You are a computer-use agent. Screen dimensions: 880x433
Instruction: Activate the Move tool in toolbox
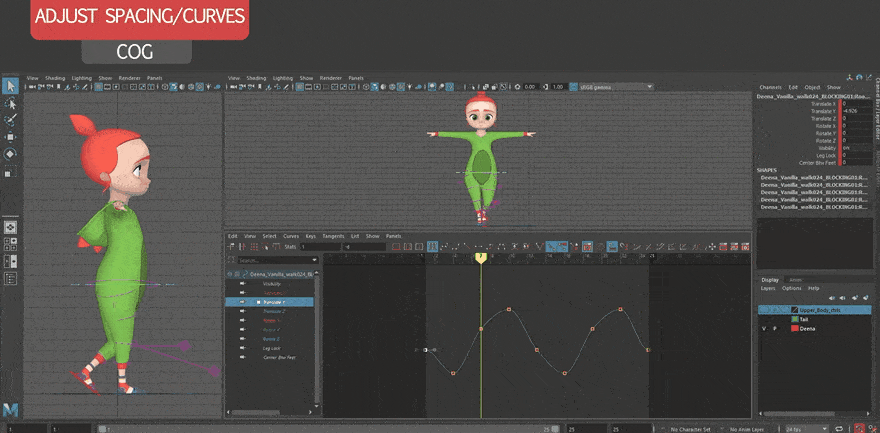10,137
